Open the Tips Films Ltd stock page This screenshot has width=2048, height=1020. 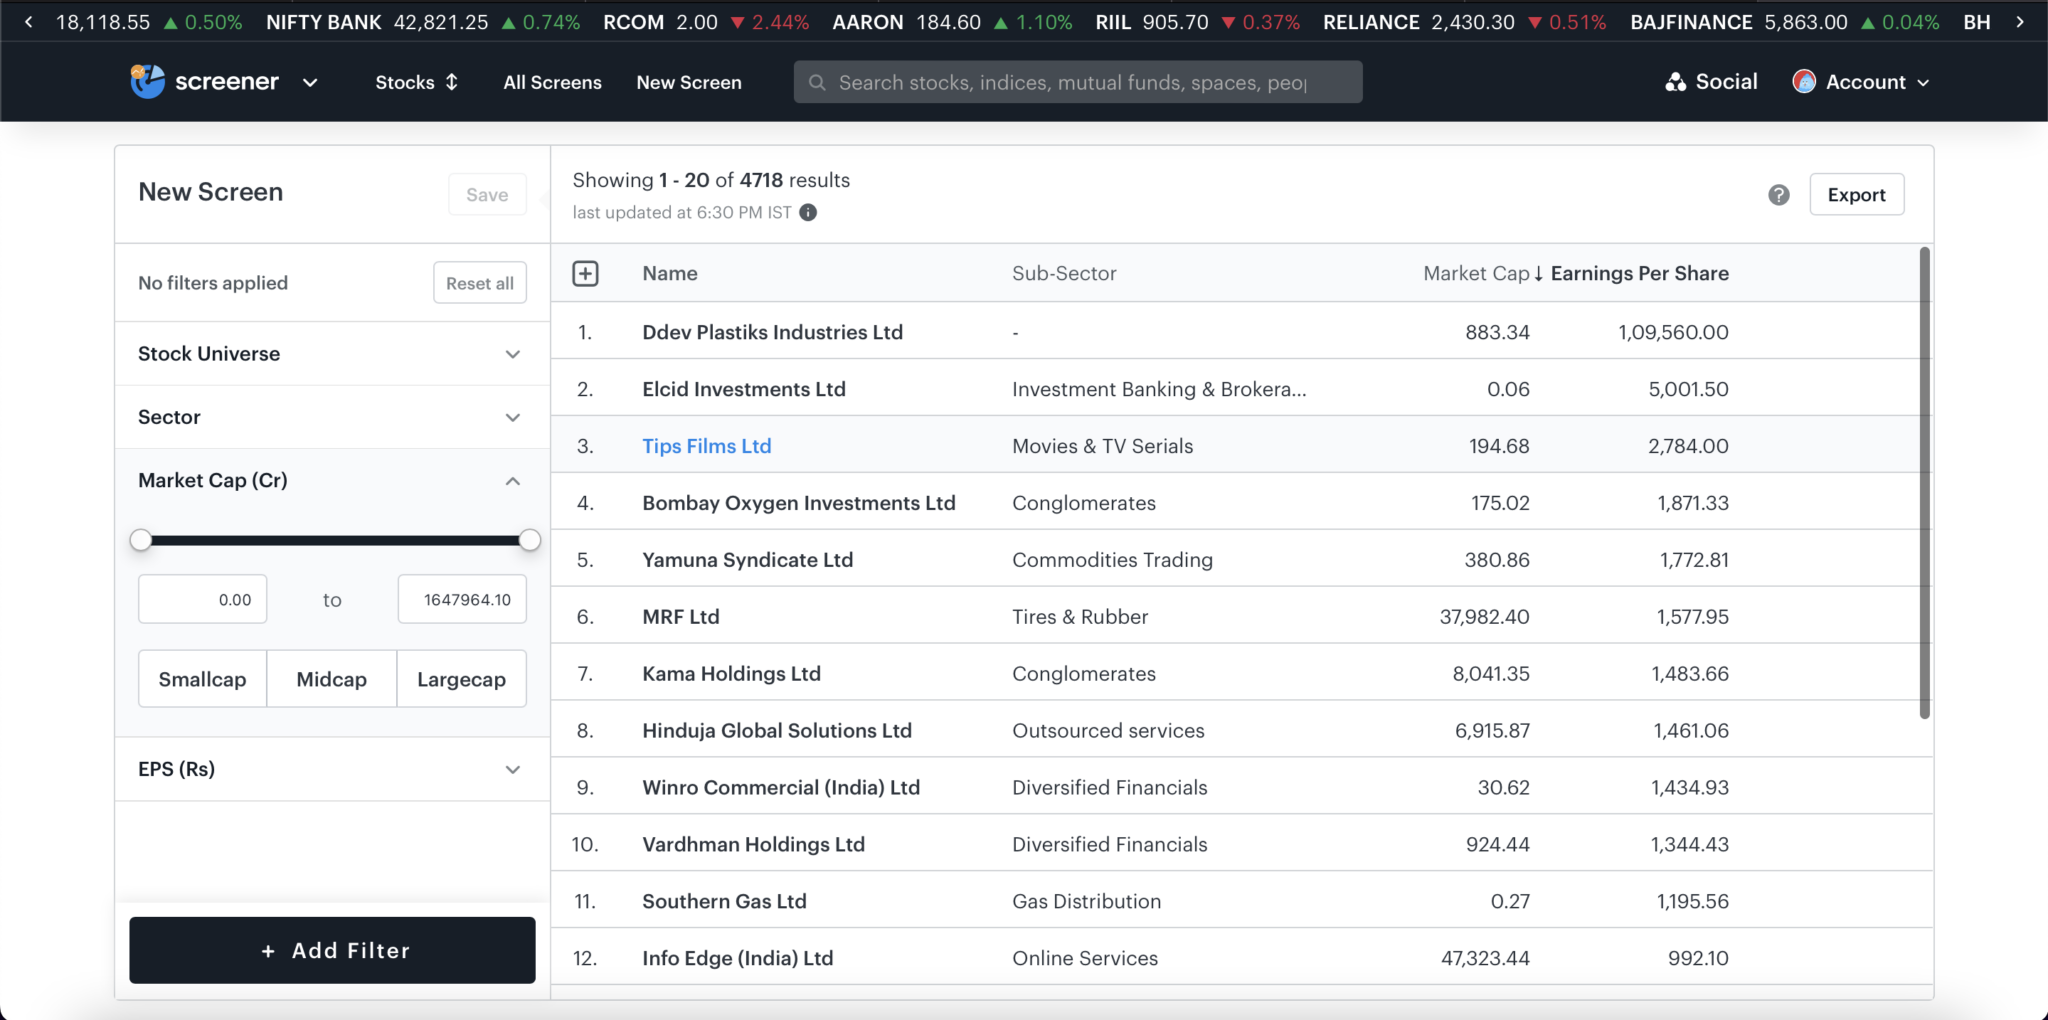[x=706, y=446]
